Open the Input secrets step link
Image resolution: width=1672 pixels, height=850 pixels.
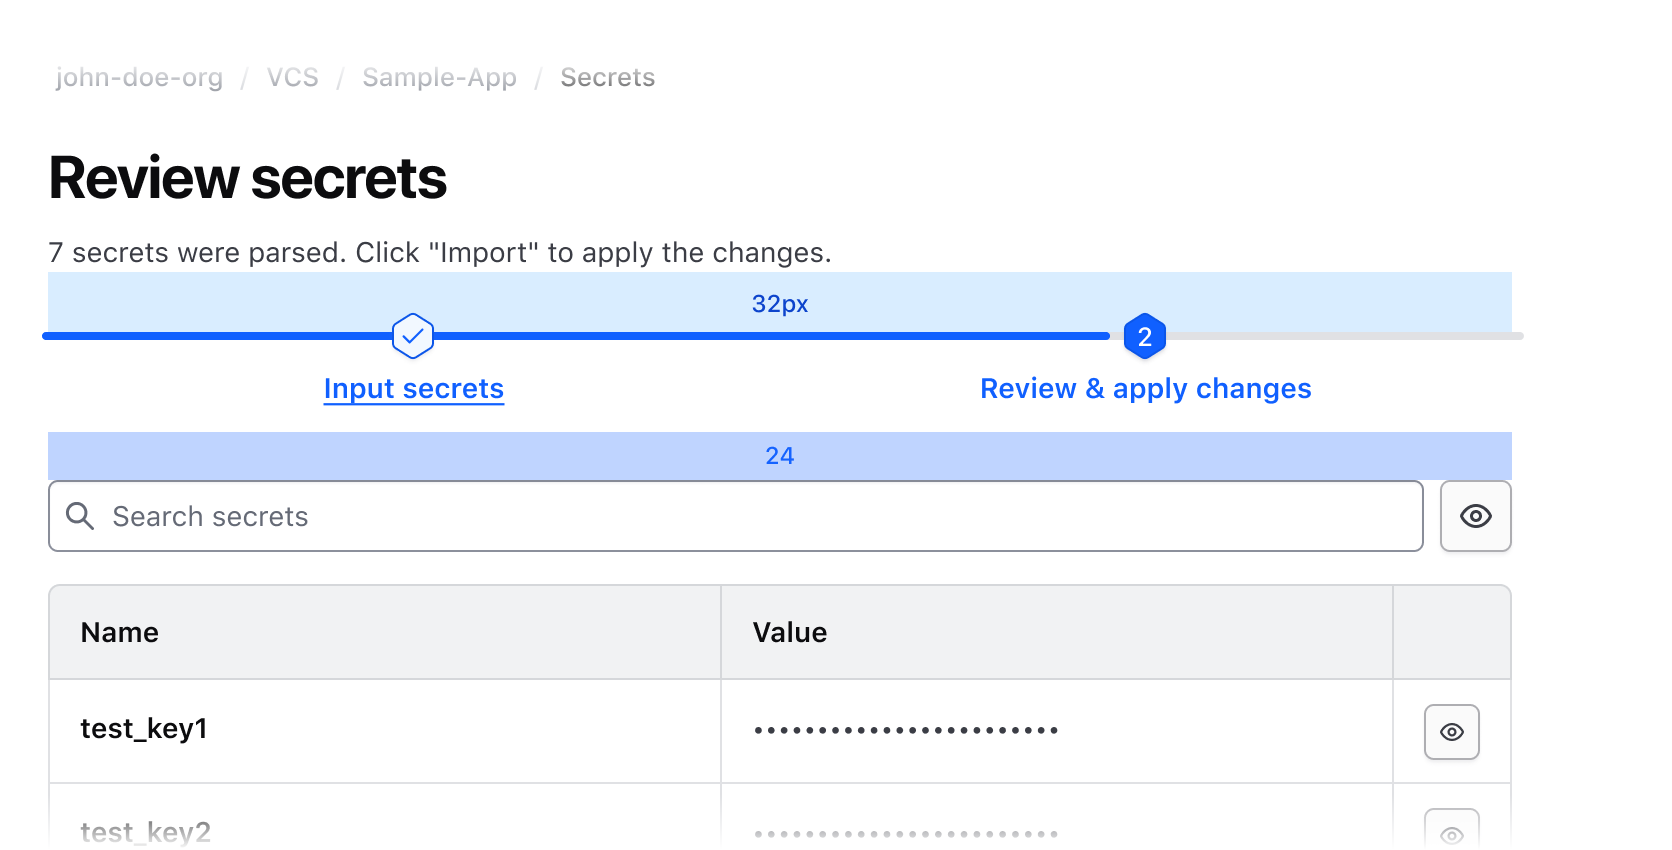tap(413, 388)
